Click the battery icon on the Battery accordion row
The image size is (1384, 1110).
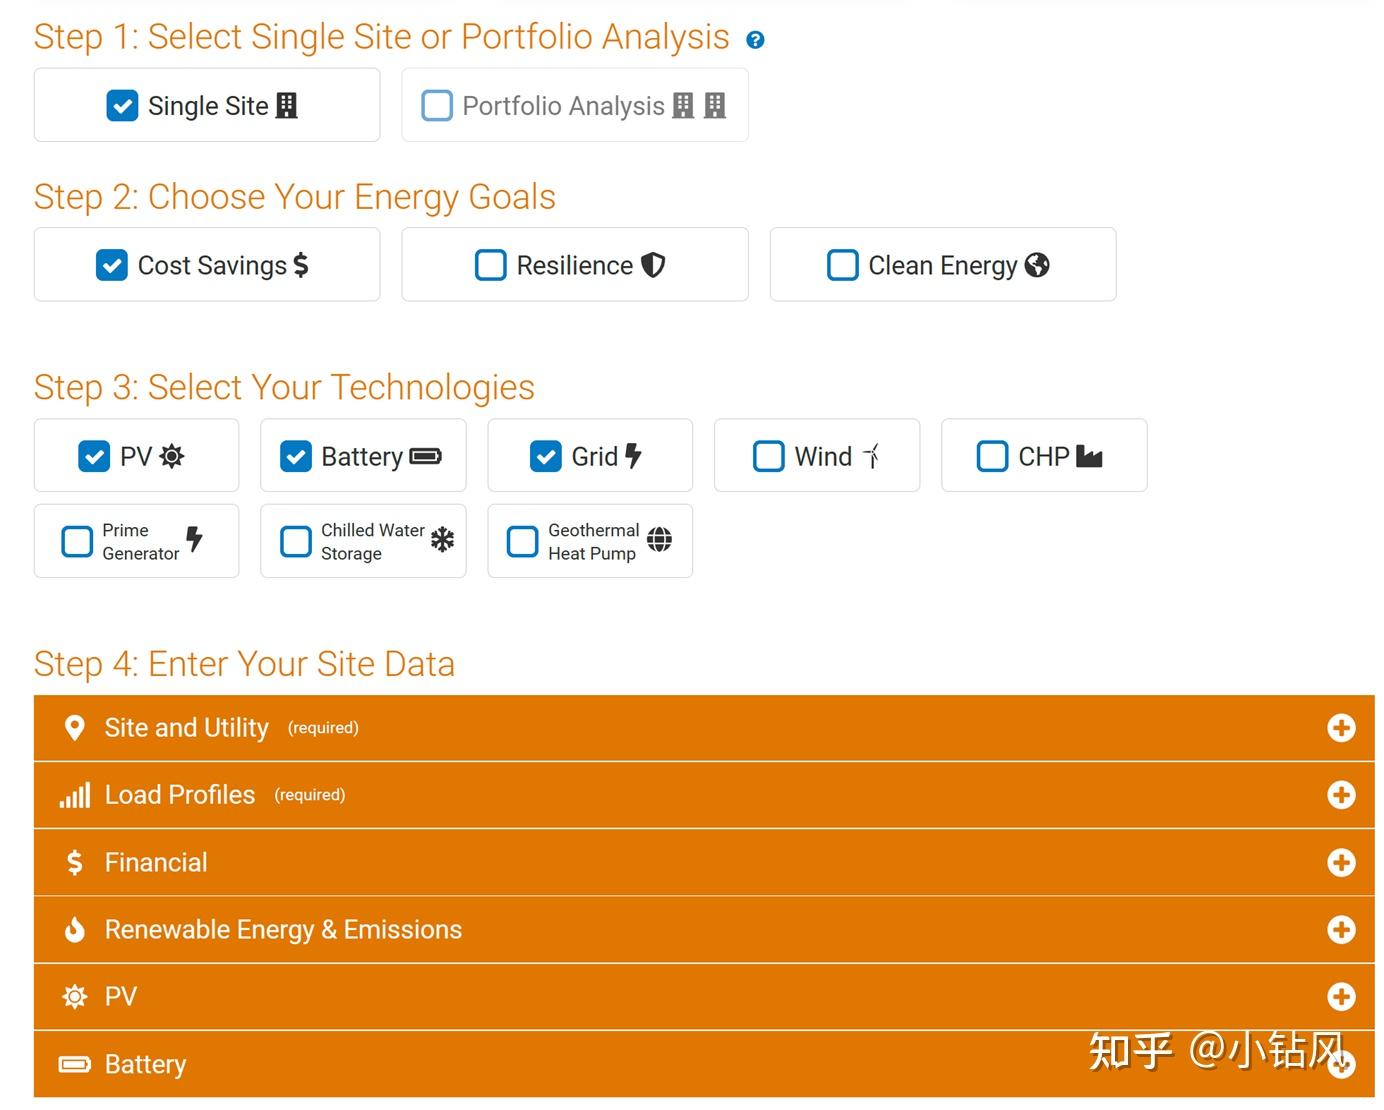point(74,1064)
